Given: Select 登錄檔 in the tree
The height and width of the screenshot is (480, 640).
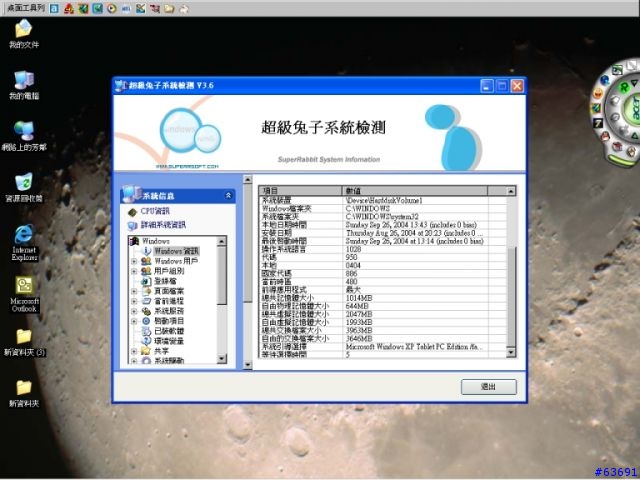Looking at the screenshot, I should click(165, 281).
